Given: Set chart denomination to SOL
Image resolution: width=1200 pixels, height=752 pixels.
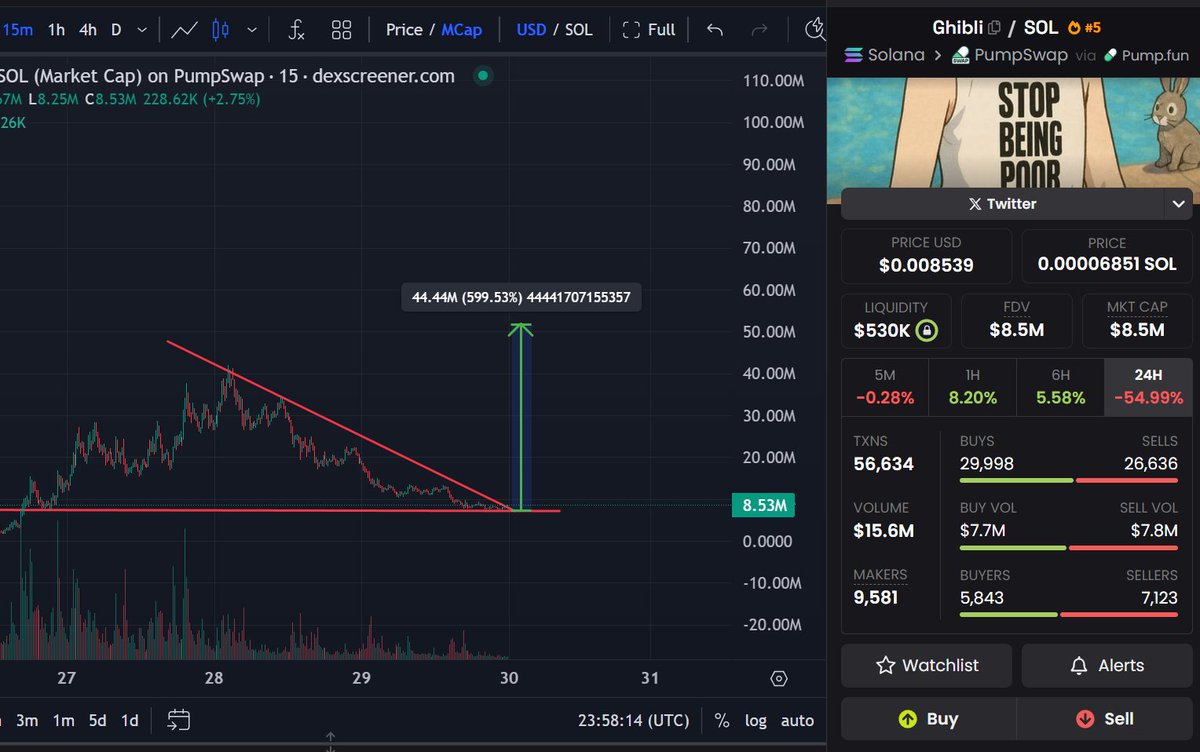Looking at the screenshot, I should point(579,29).
